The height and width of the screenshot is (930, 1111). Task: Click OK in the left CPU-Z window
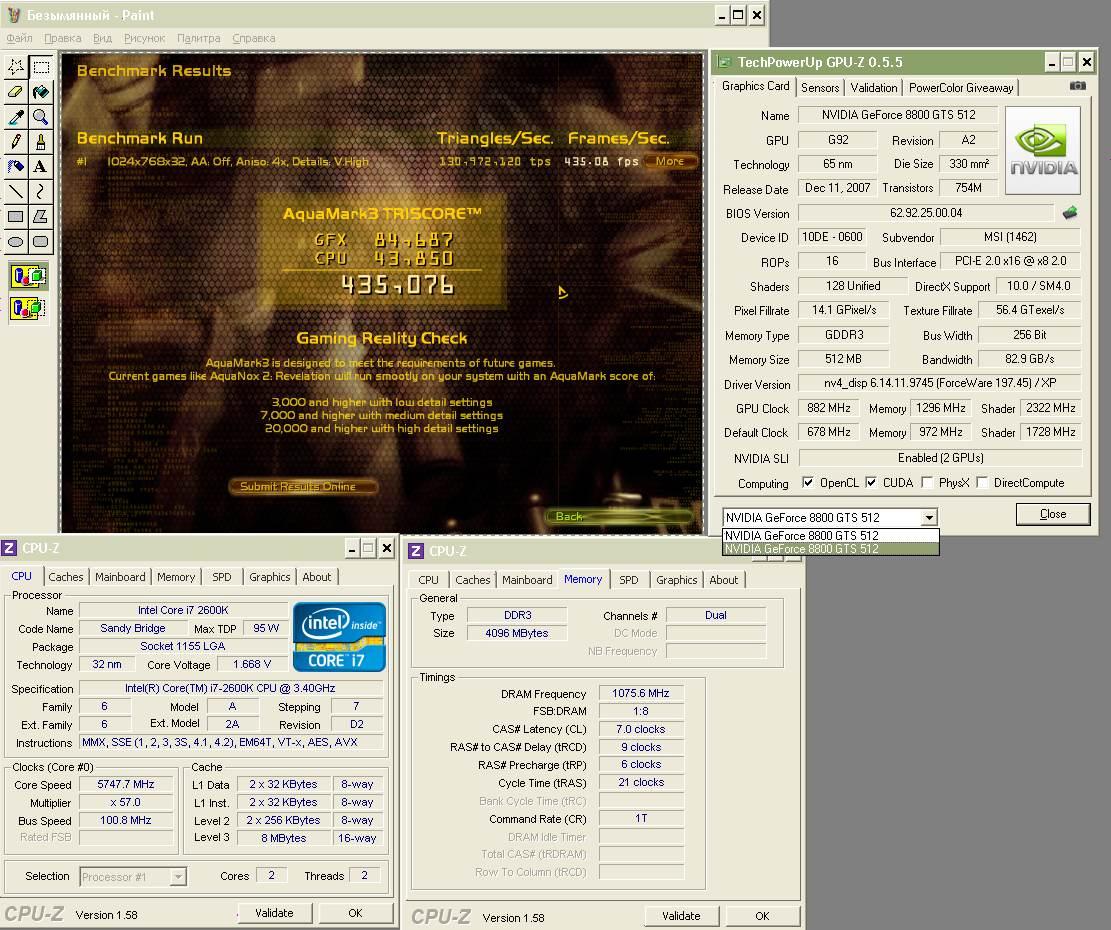coord(355,913)
